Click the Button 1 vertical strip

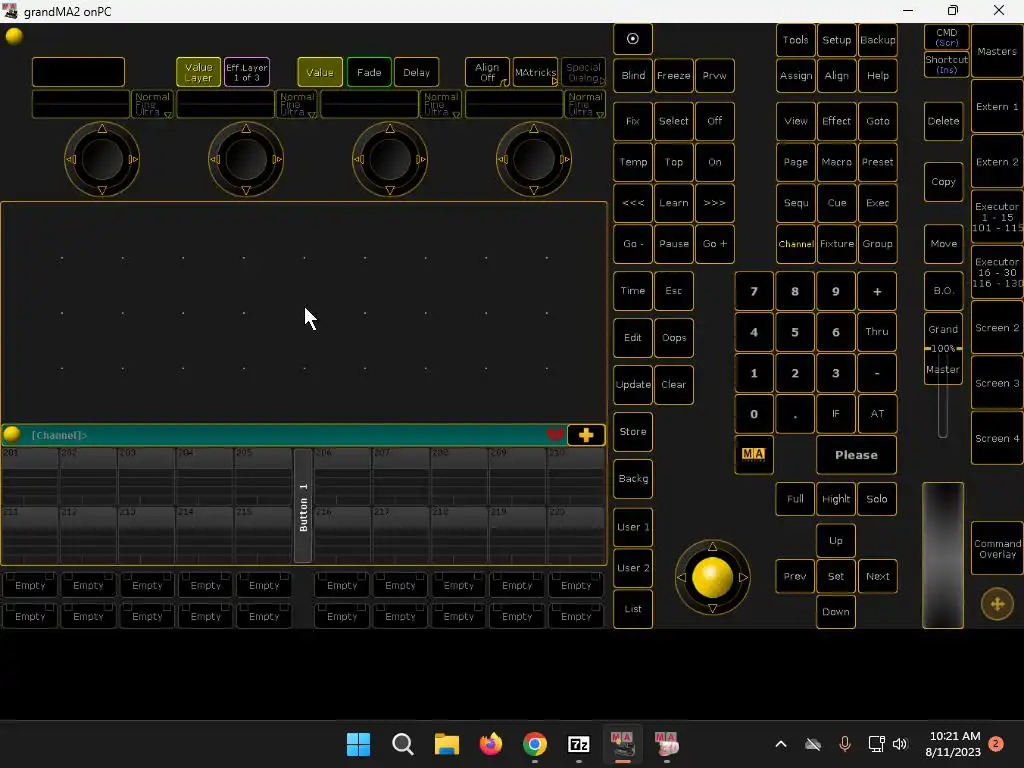[x=303, y=506]
